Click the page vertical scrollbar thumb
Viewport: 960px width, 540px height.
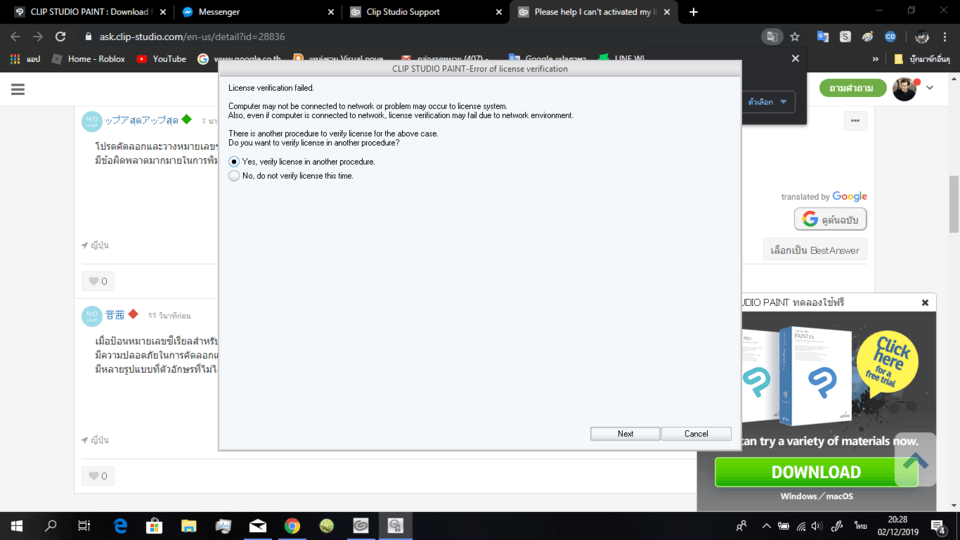click(954, 204)
